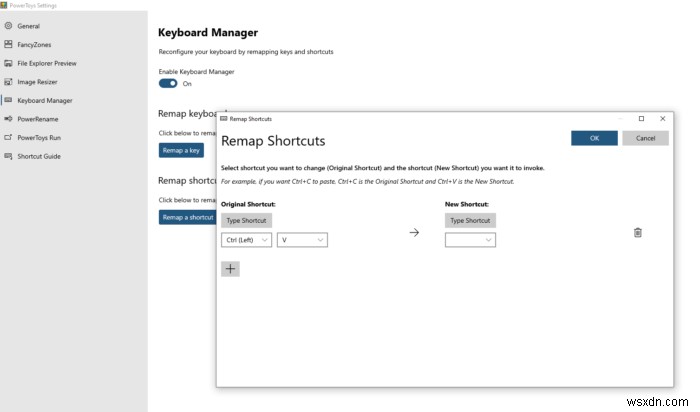This screenshot has height=412, width=700.
Task: Confirm remapping with the OK button
Action: 594,138
